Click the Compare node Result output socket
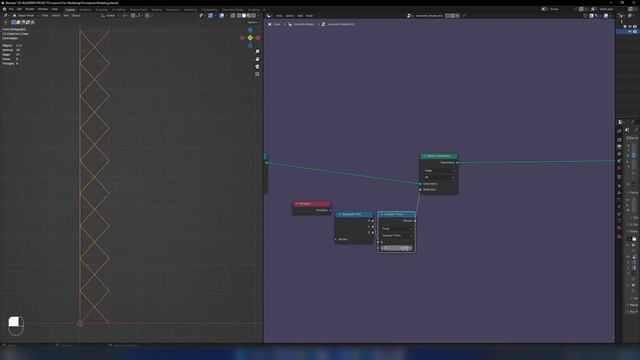 pos(415,221)
